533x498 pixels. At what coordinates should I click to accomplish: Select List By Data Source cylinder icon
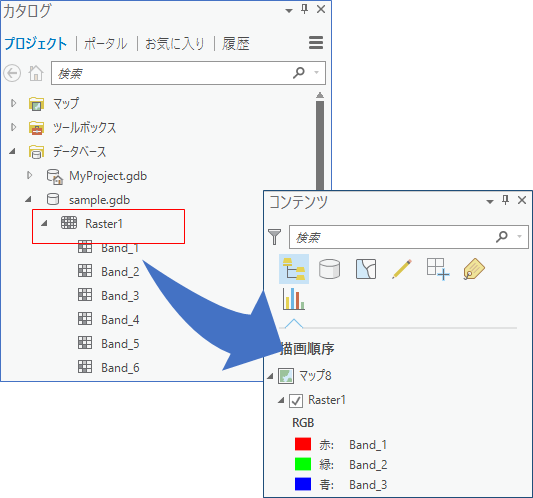pyautogui.click(x=329, y=269)
